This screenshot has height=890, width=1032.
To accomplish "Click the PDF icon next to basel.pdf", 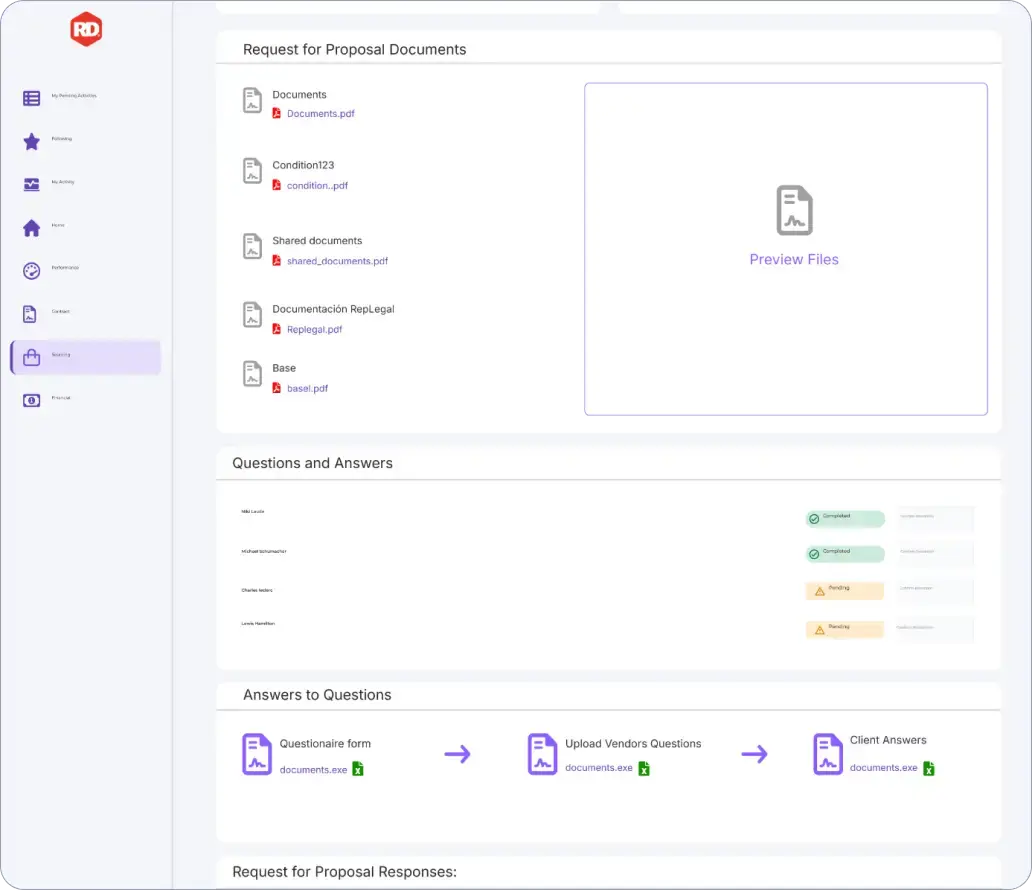I will coord(277,388).
